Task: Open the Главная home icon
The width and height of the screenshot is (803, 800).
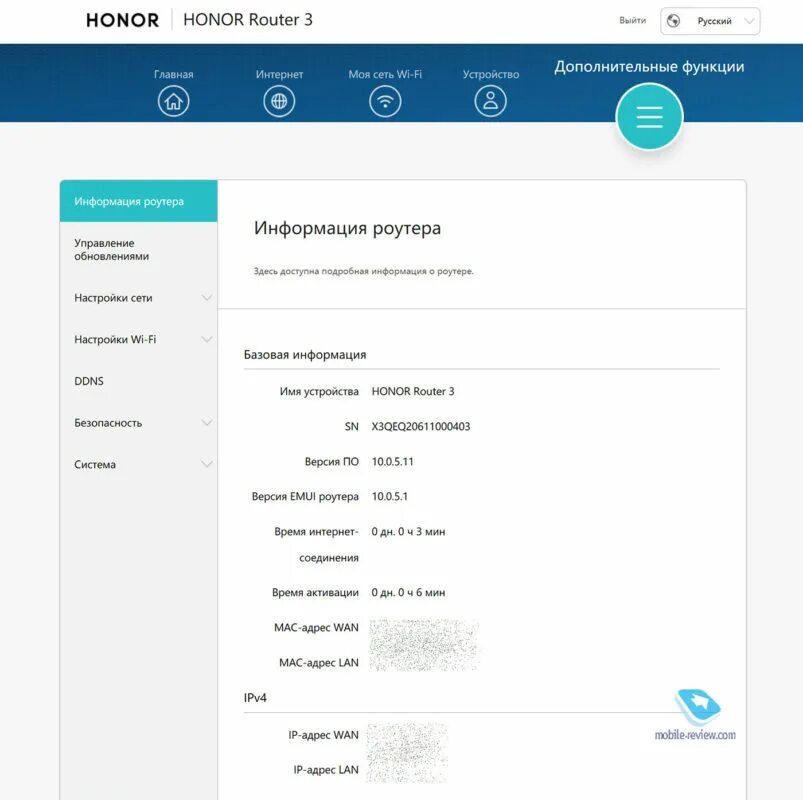Action: coord(173,100)
